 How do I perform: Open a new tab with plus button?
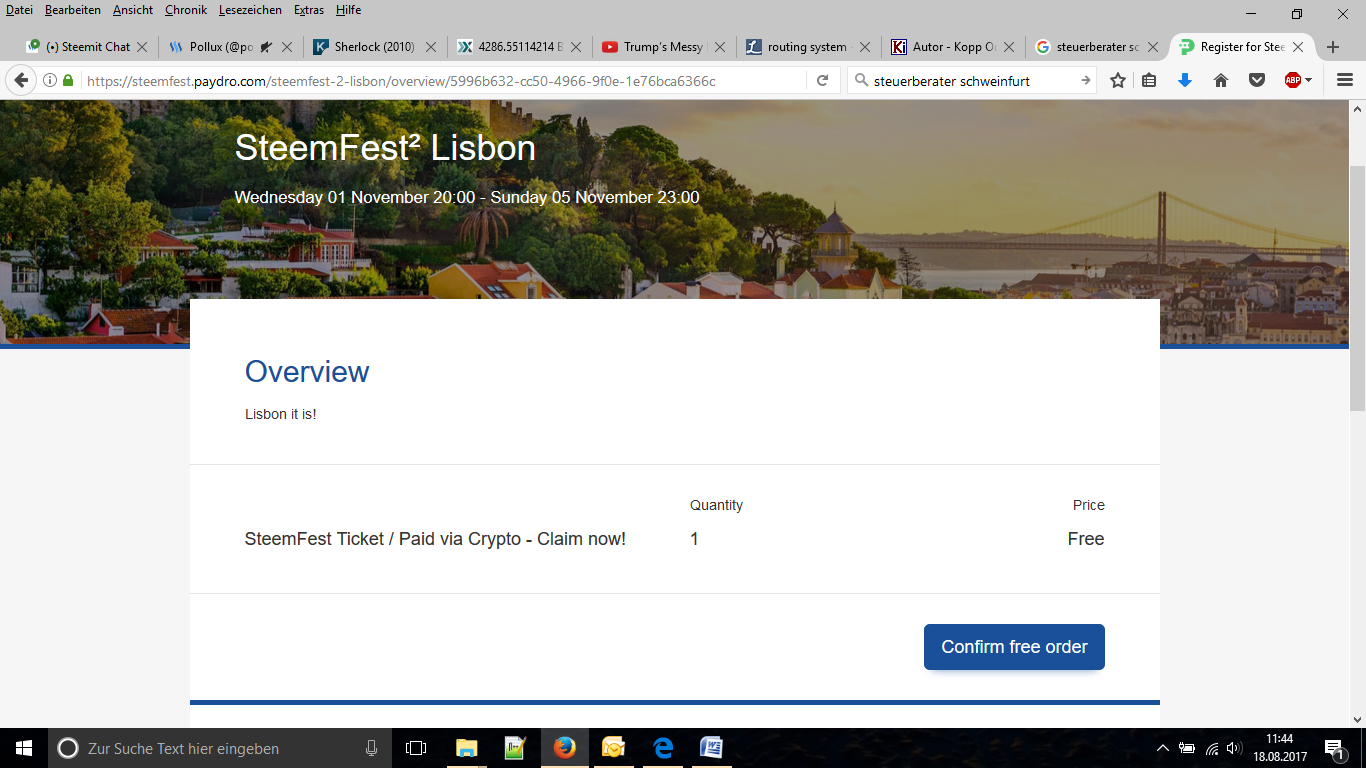click(1332, 47)
